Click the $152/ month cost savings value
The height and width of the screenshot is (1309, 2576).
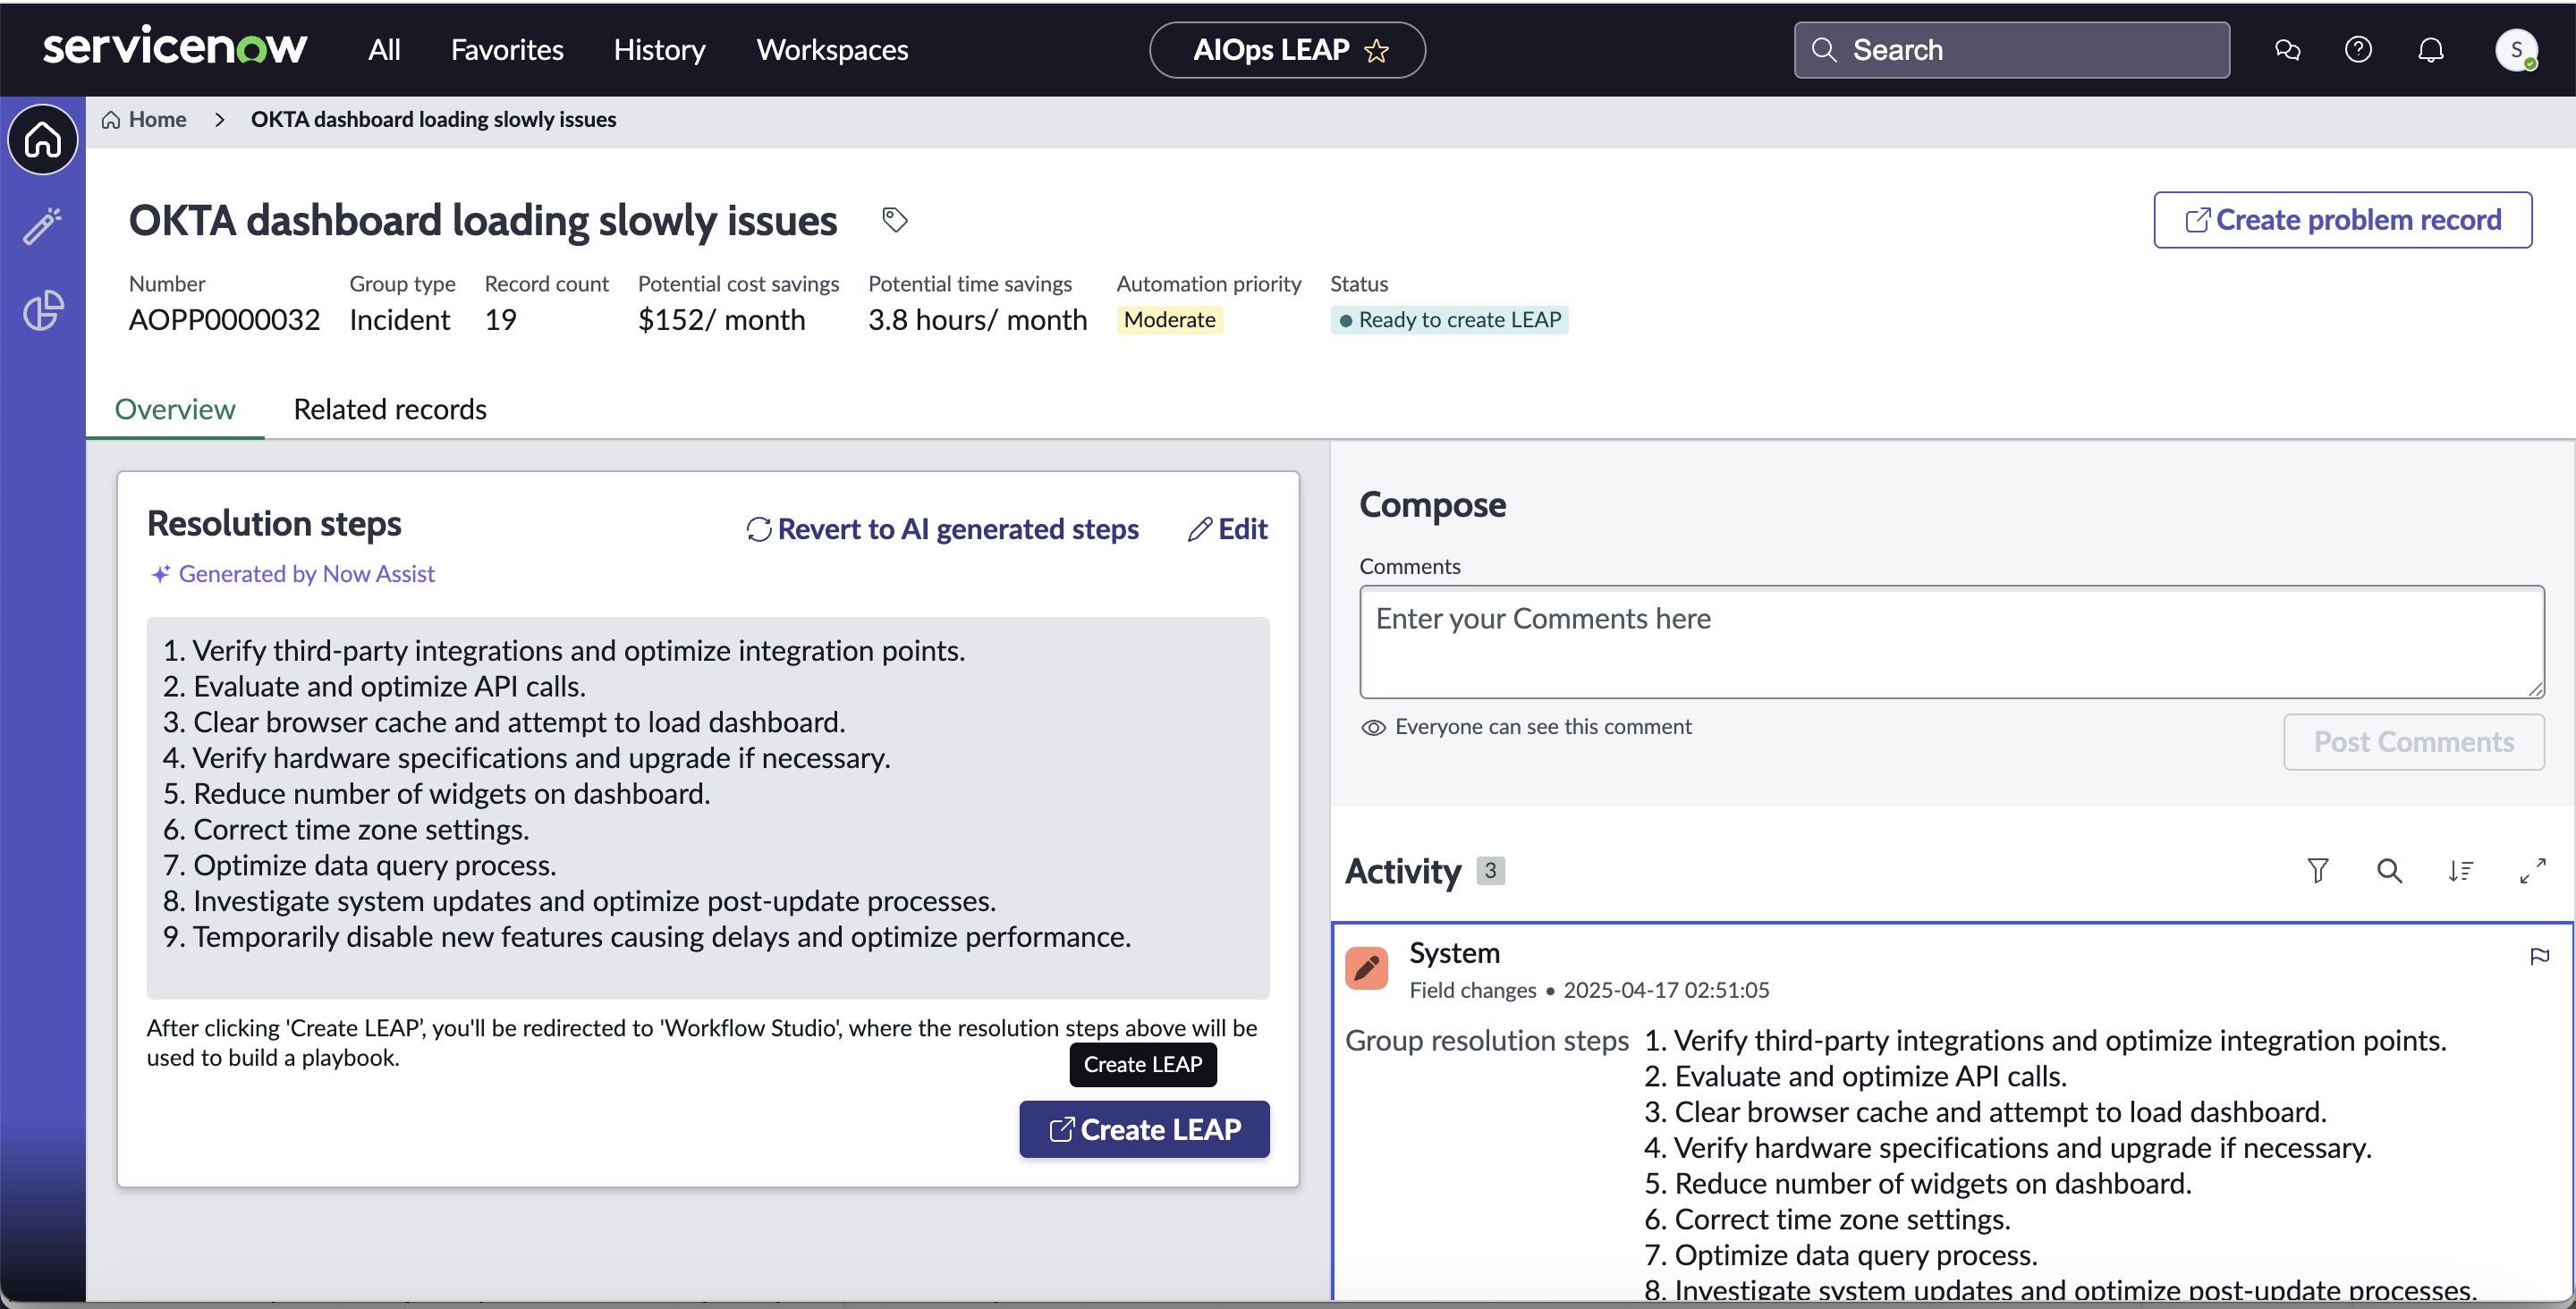pyautogui.click(x=721, y=319)
